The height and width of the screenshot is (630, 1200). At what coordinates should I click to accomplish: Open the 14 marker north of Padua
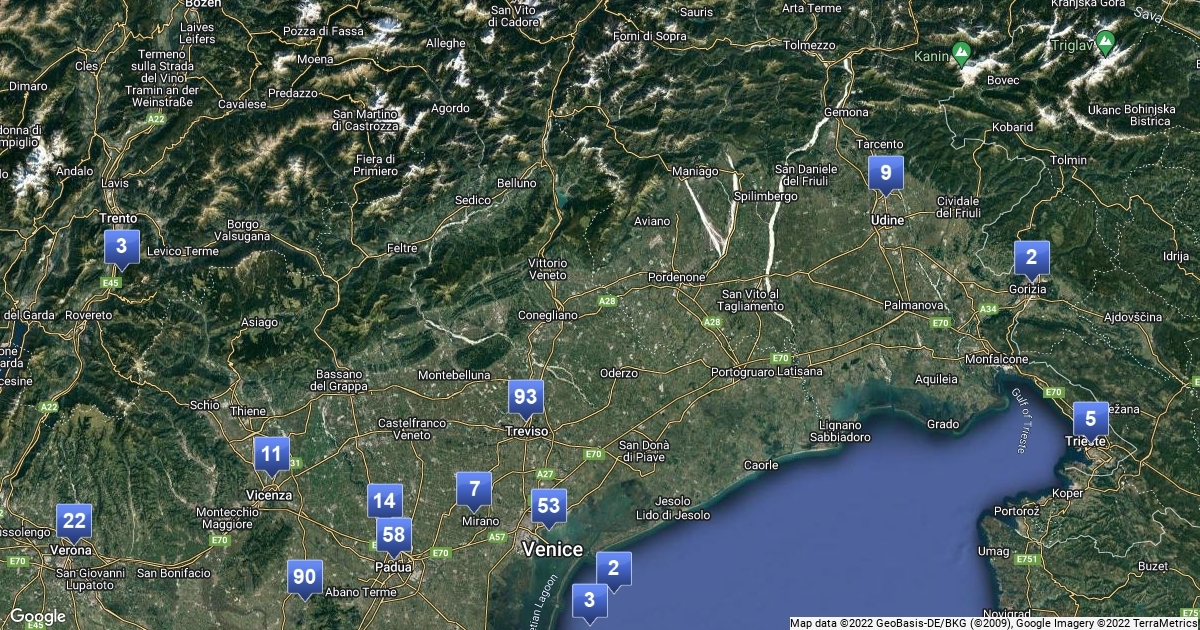coord(384,501)
